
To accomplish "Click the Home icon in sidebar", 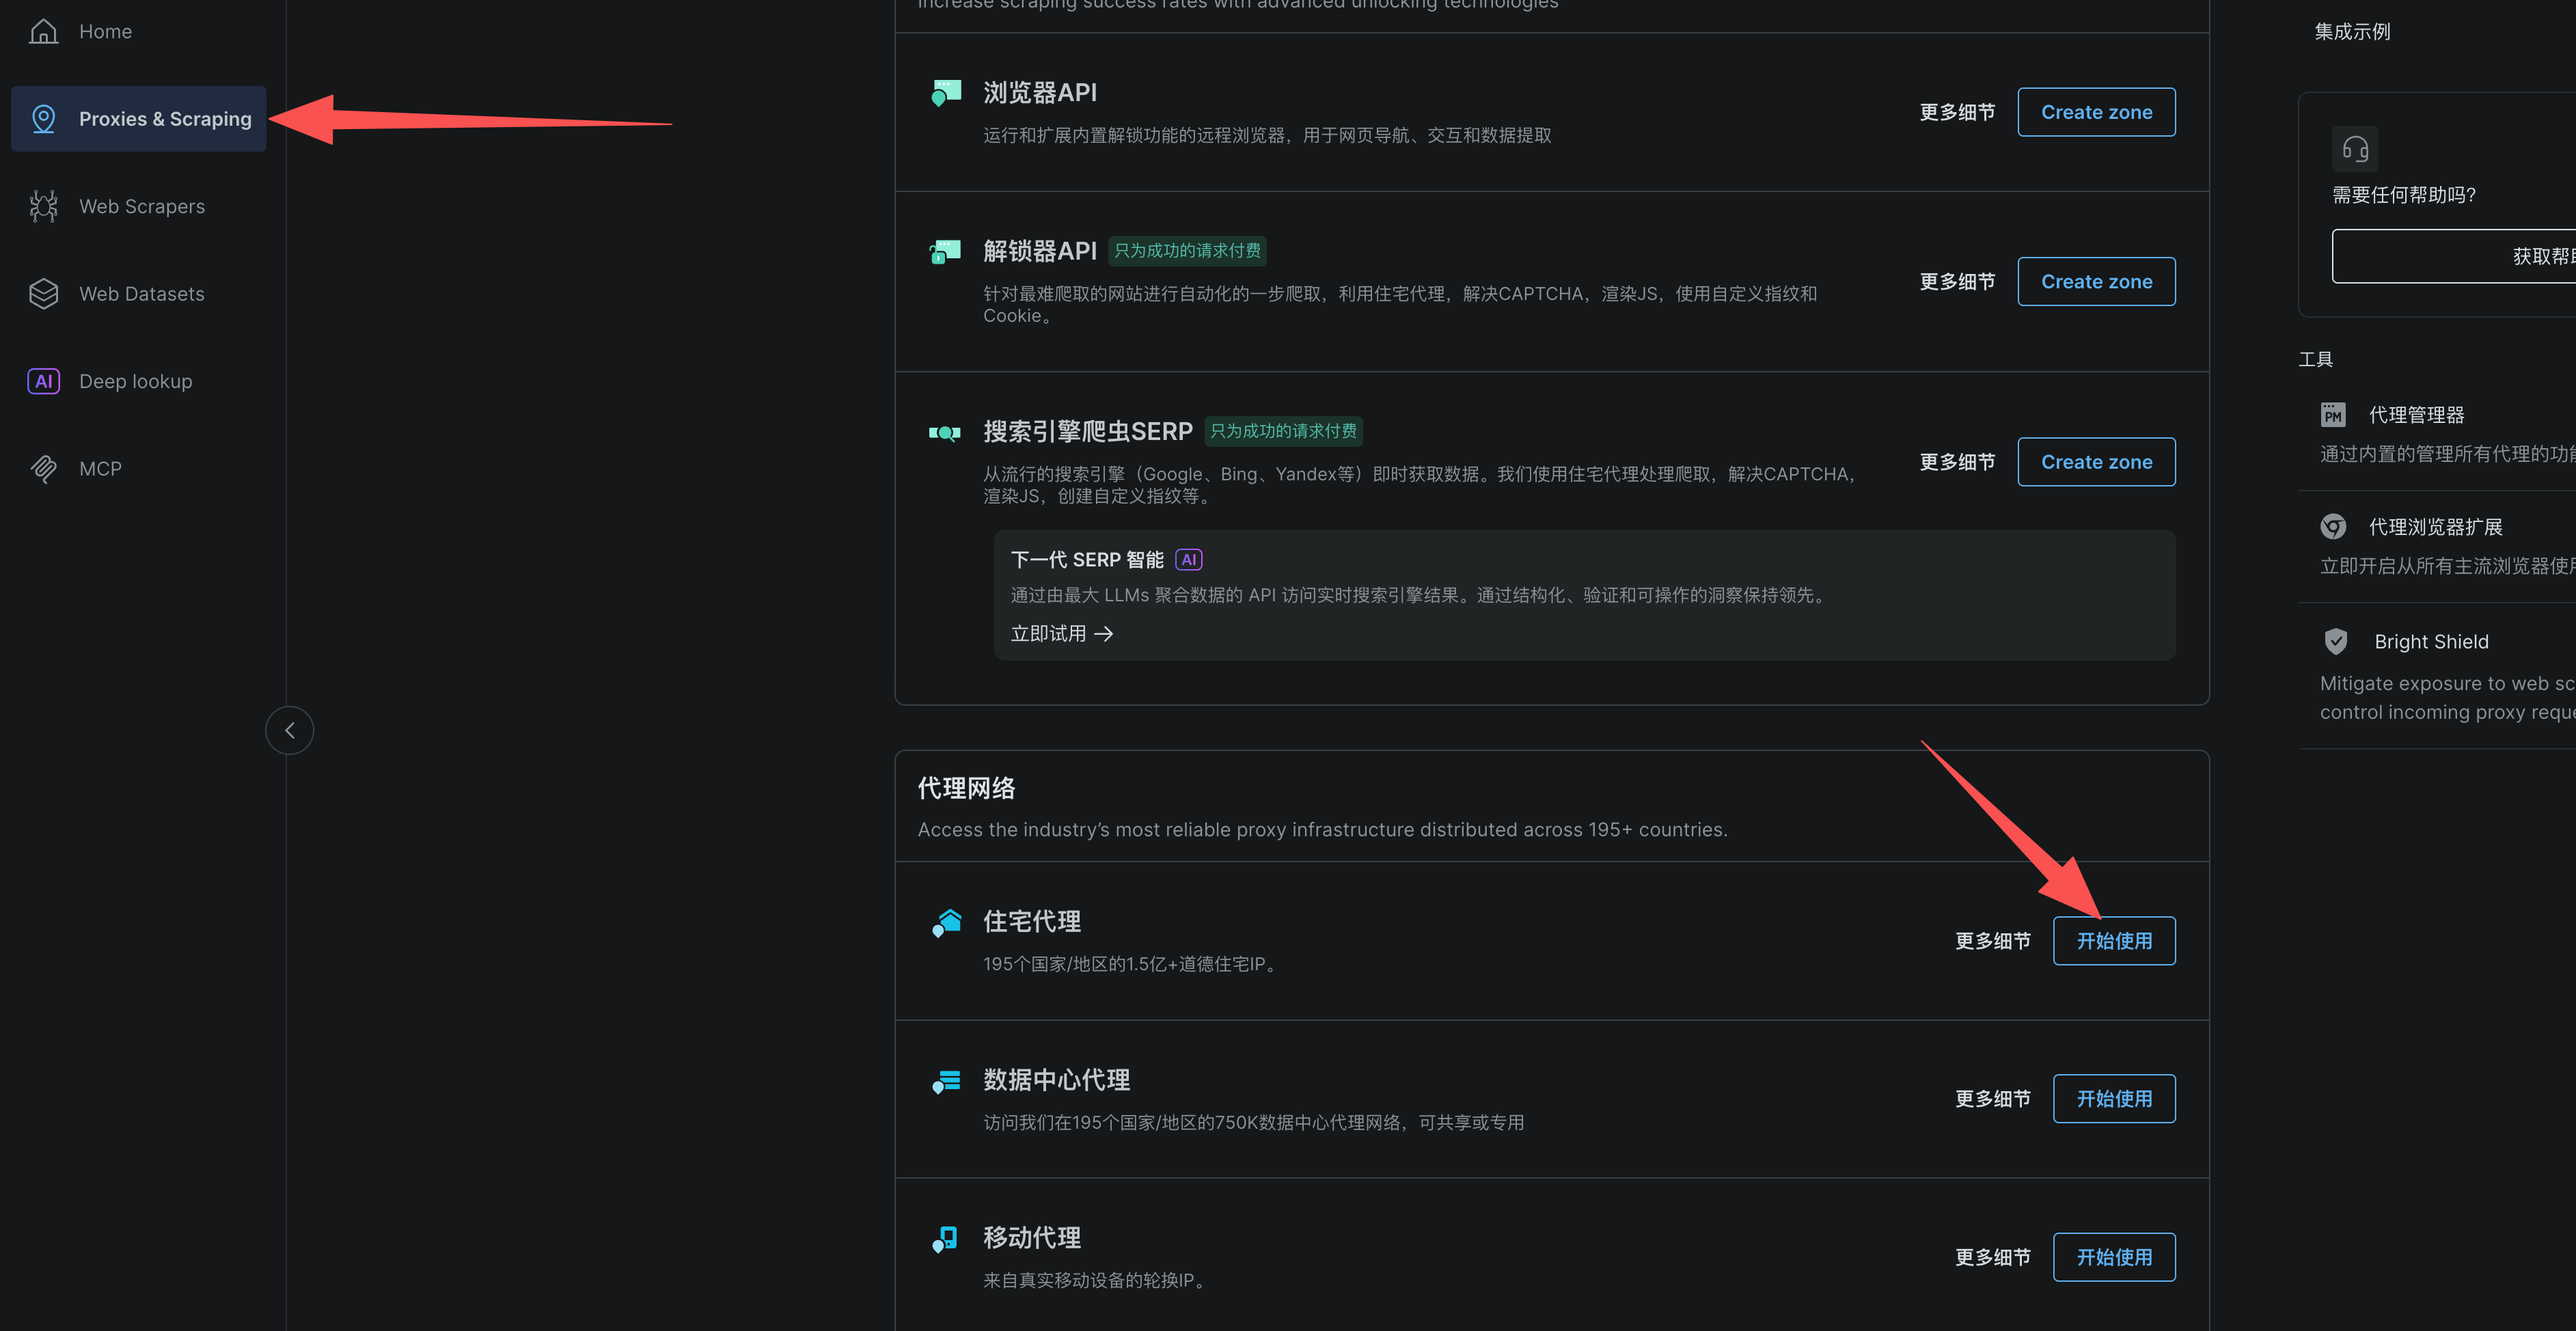I will point(43,31).
